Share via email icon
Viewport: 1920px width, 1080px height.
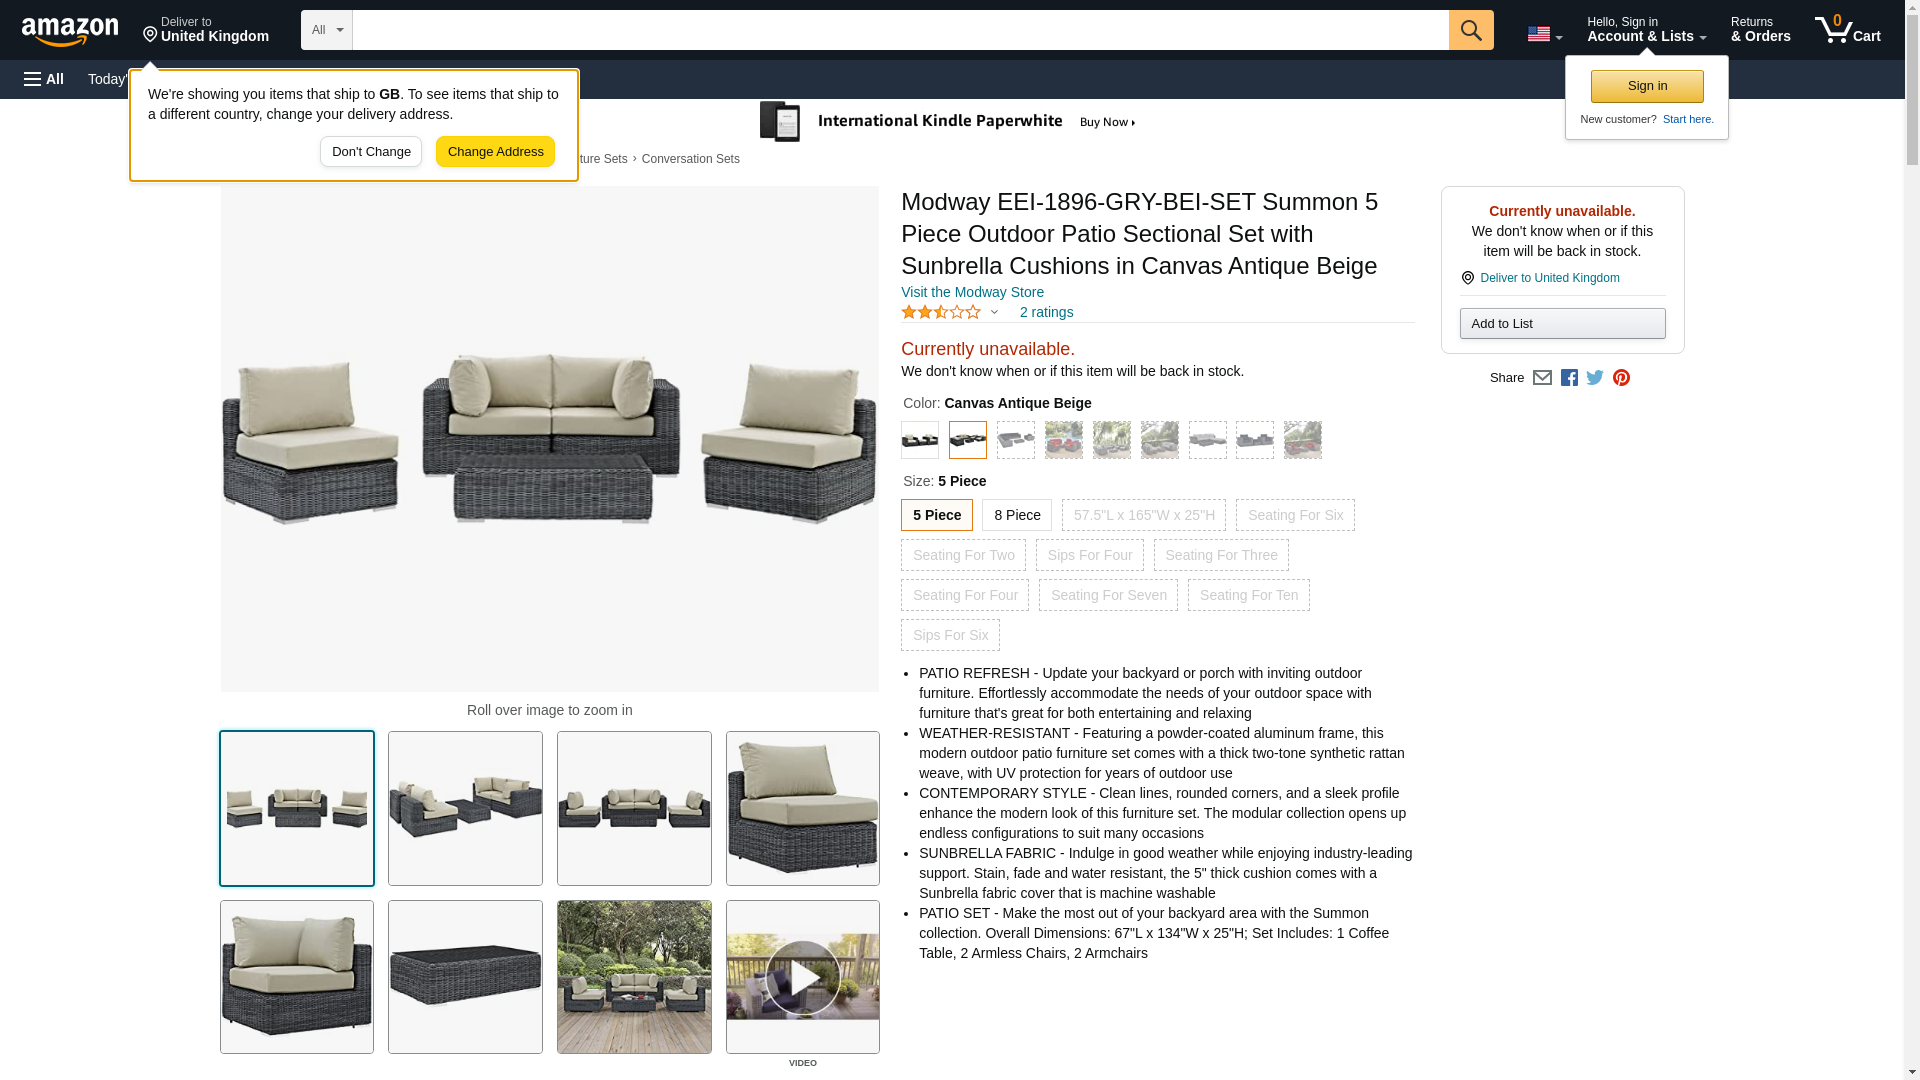tap(1542, 378)
